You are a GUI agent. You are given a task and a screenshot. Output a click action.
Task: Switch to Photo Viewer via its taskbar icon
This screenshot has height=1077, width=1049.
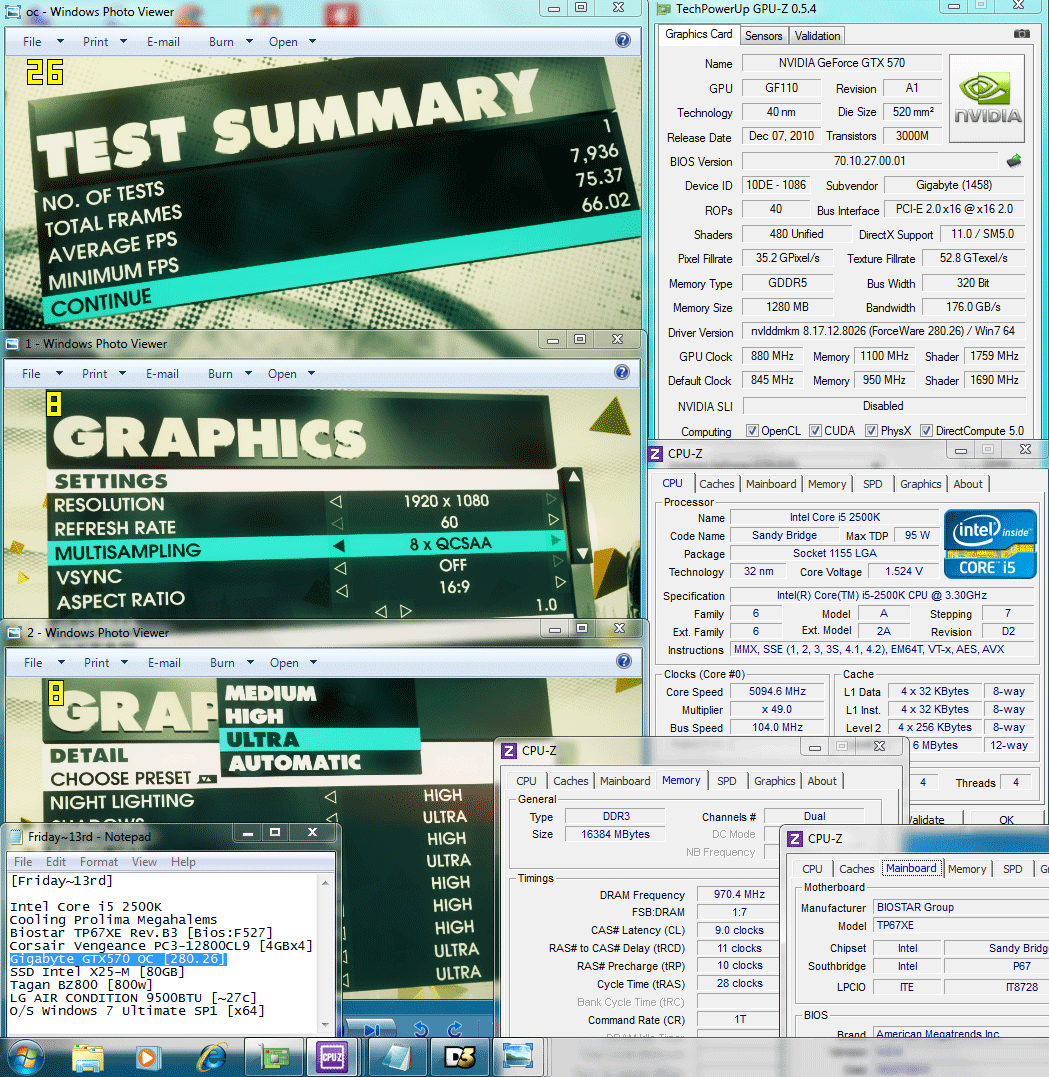click(518, 1058)
